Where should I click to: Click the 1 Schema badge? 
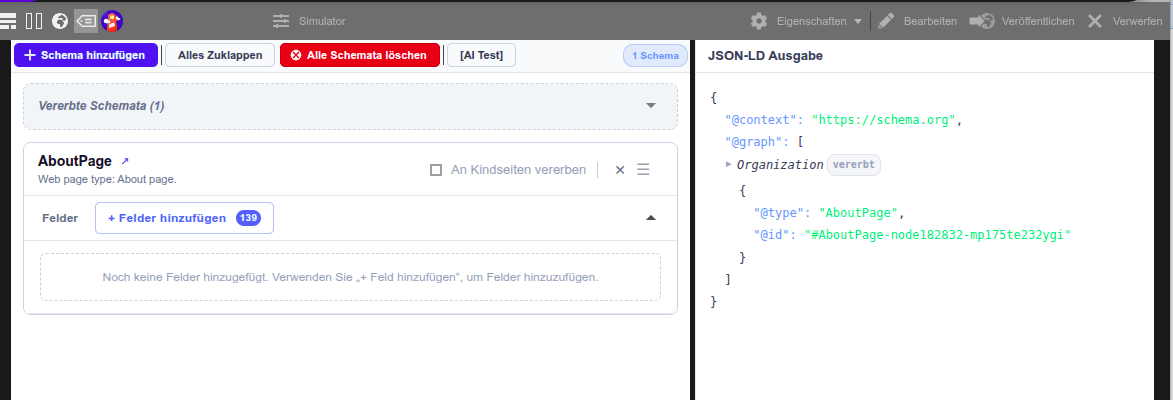[x=655, y=55]
